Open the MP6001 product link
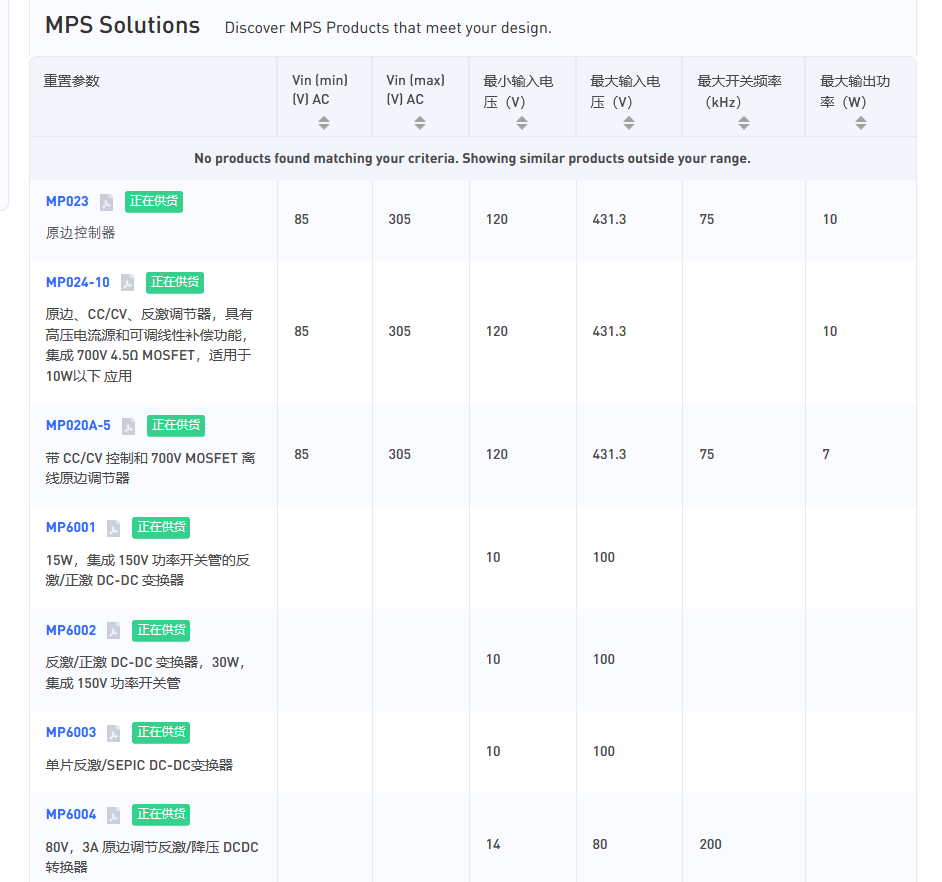Screen dimensions: 942x882 [71, 528]
